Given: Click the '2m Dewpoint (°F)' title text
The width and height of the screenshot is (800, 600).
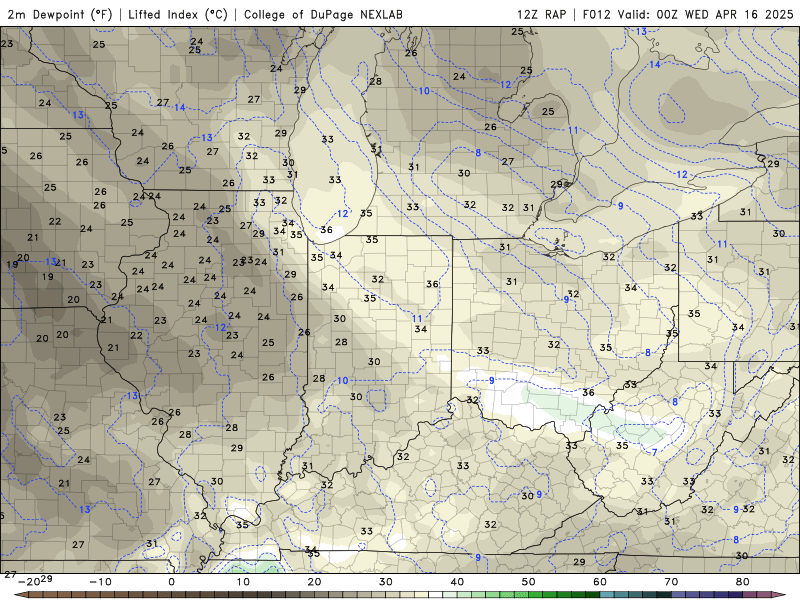Looking at the screenshot, I should pos(60,14).
